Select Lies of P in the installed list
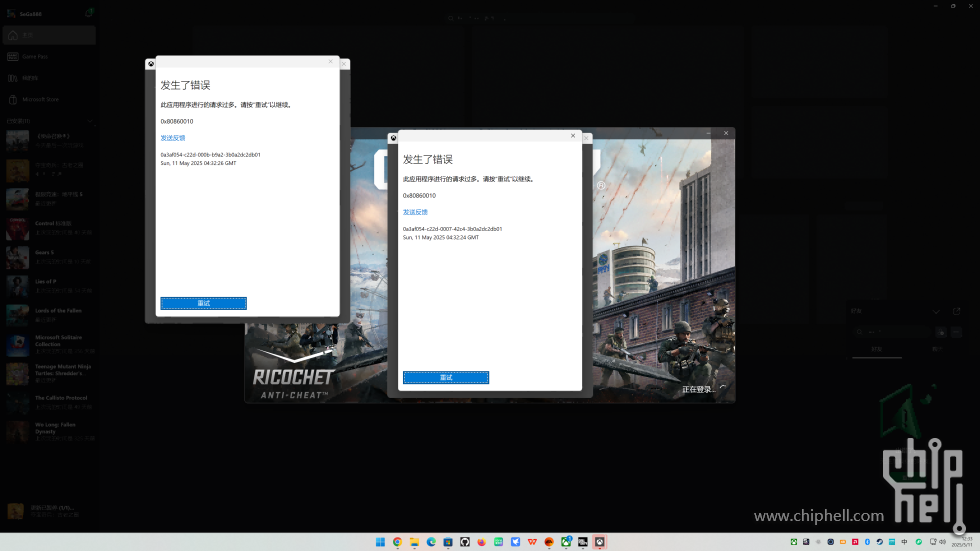This screenshot has width=980, height=551. (x=49, y=286)
